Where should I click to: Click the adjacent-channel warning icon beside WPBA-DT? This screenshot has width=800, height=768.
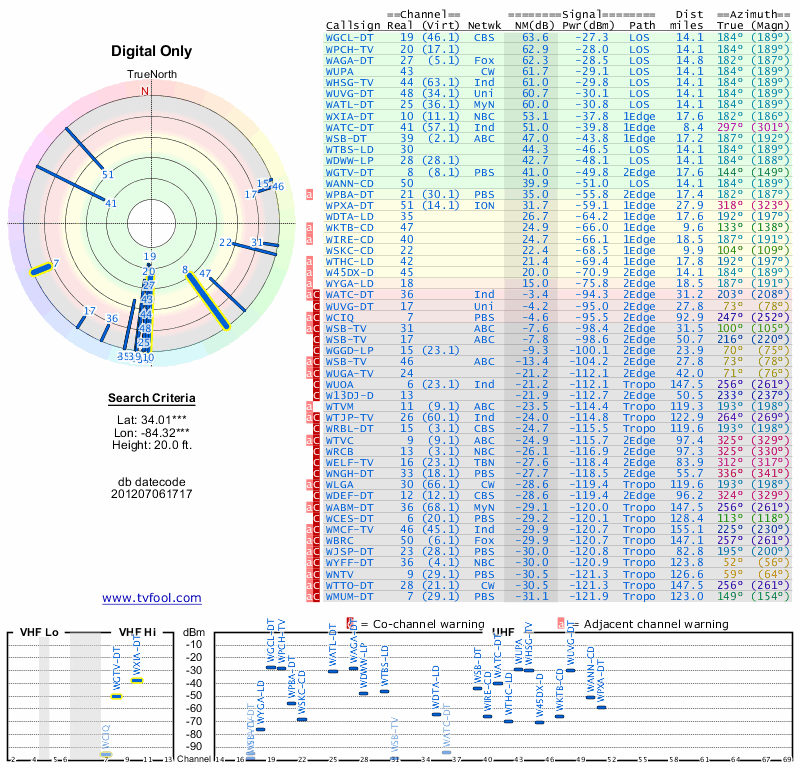pyautogui.click(x=310, y=193)
